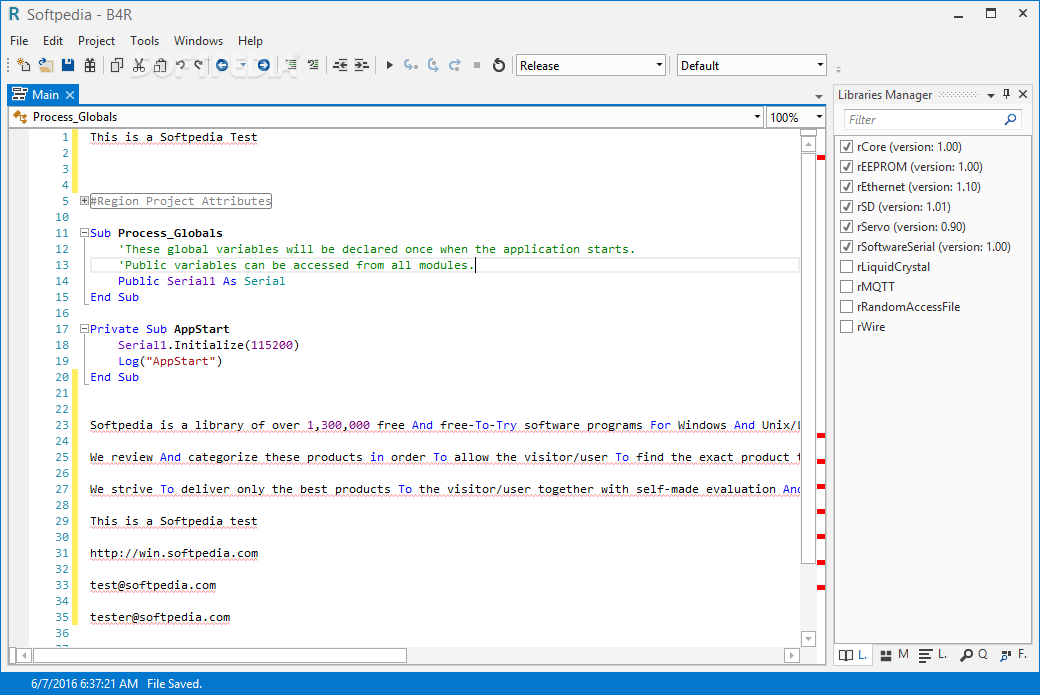Screen dimensions: 1040x695
Task: Click the Undo arrow icon
Action: click(x=180, y=65)
